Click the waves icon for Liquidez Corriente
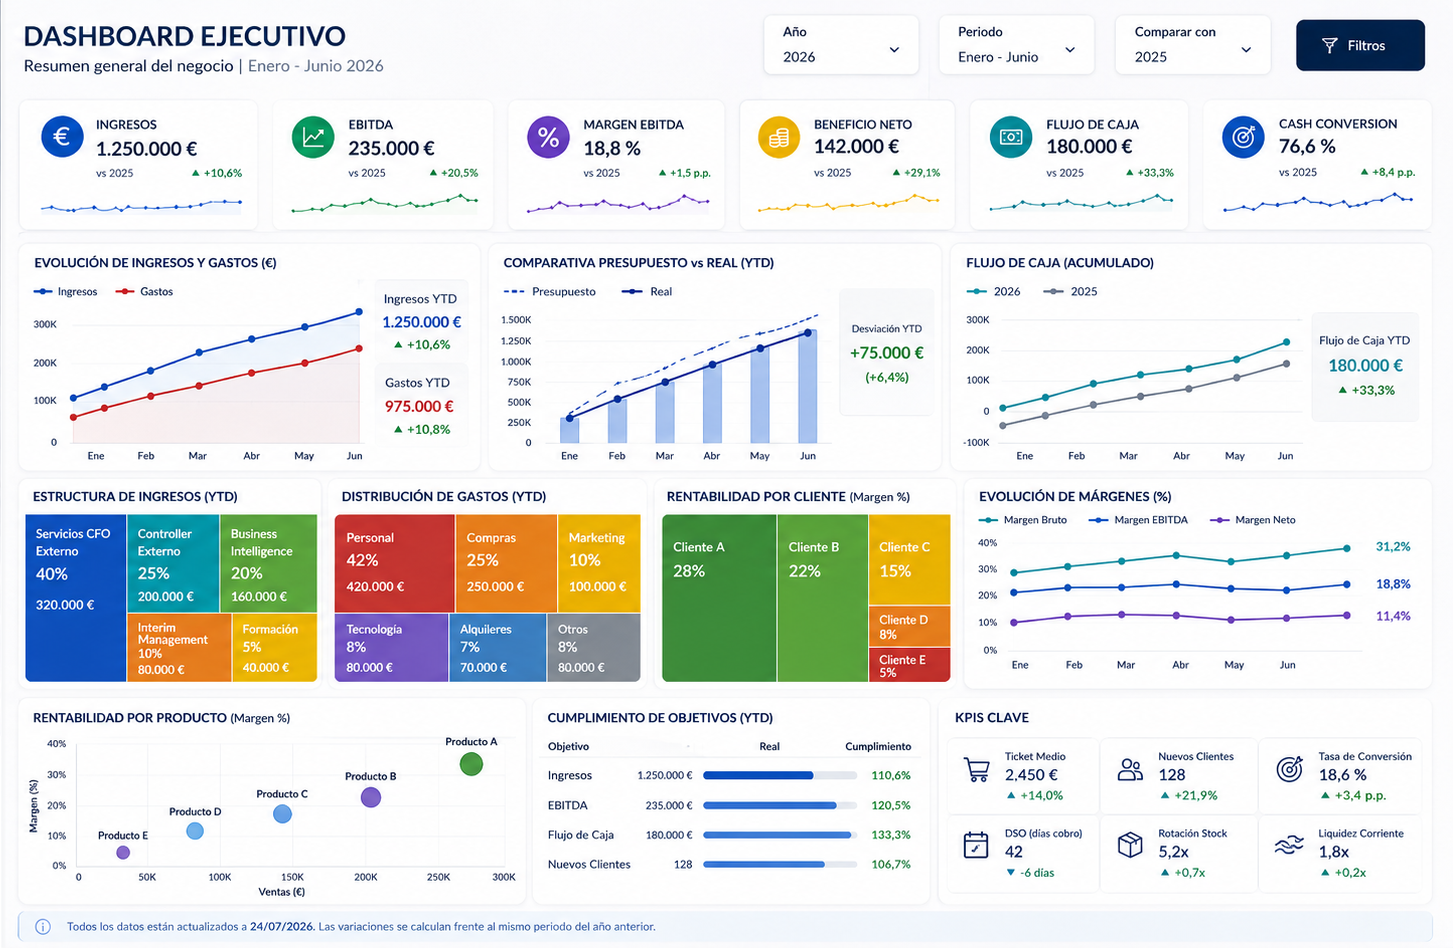 pyautogui.click(x=1289, y=845)
